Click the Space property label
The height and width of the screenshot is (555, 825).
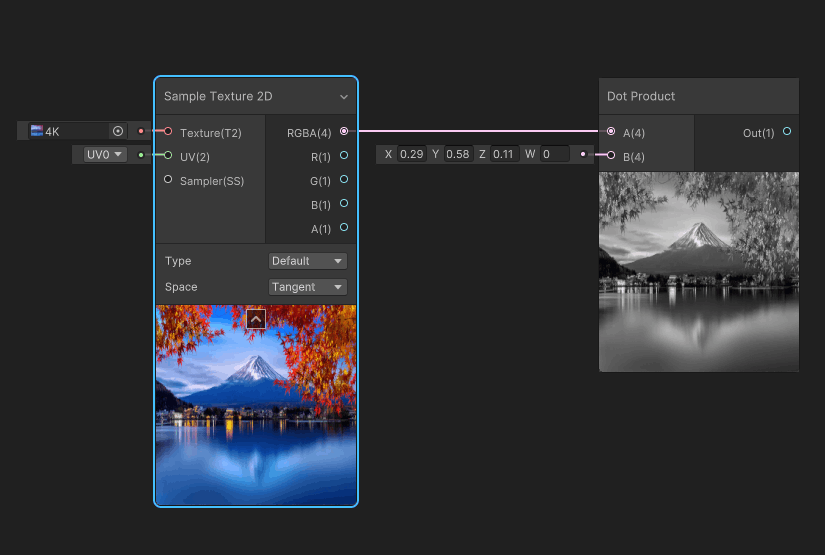(181, 287)
